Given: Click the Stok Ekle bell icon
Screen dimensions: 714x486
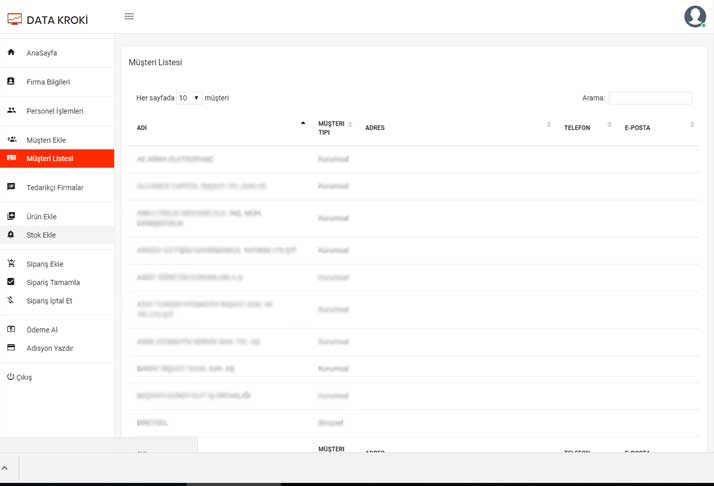Looking at the screenshot, I should (11, 235).
